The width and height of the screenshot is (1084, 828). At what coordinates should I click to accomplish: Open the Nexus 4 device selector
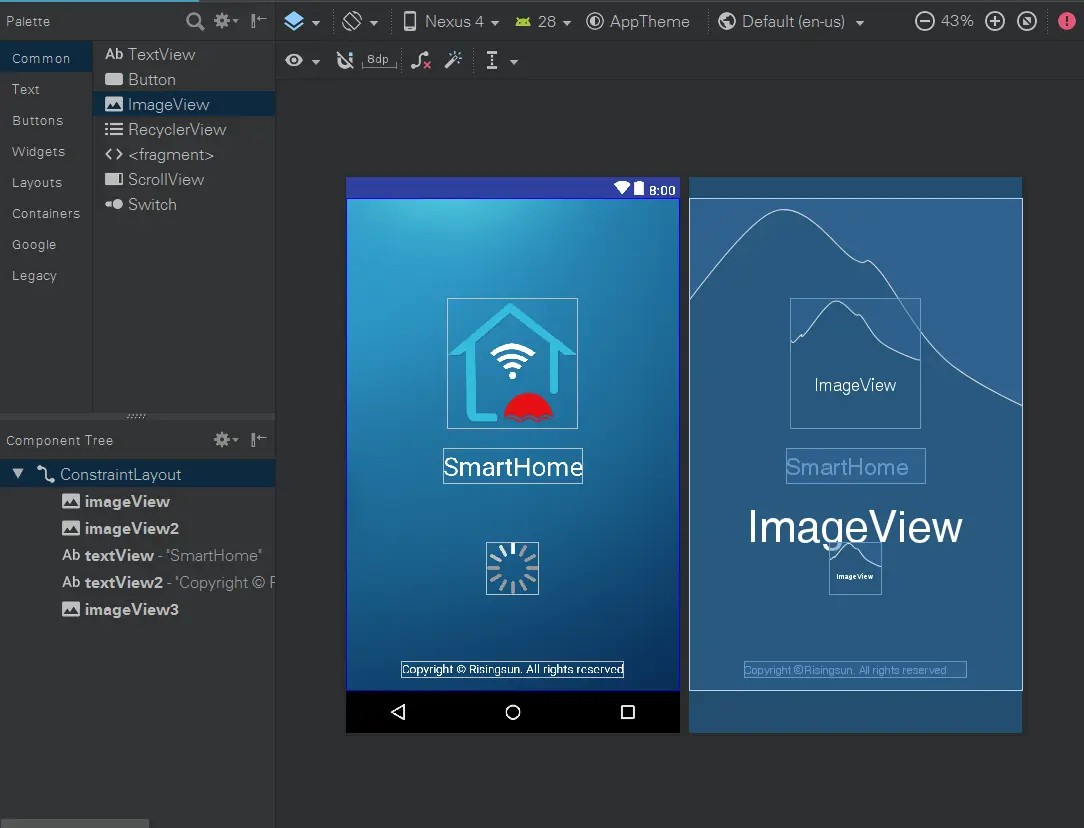(x=451, y=21)
